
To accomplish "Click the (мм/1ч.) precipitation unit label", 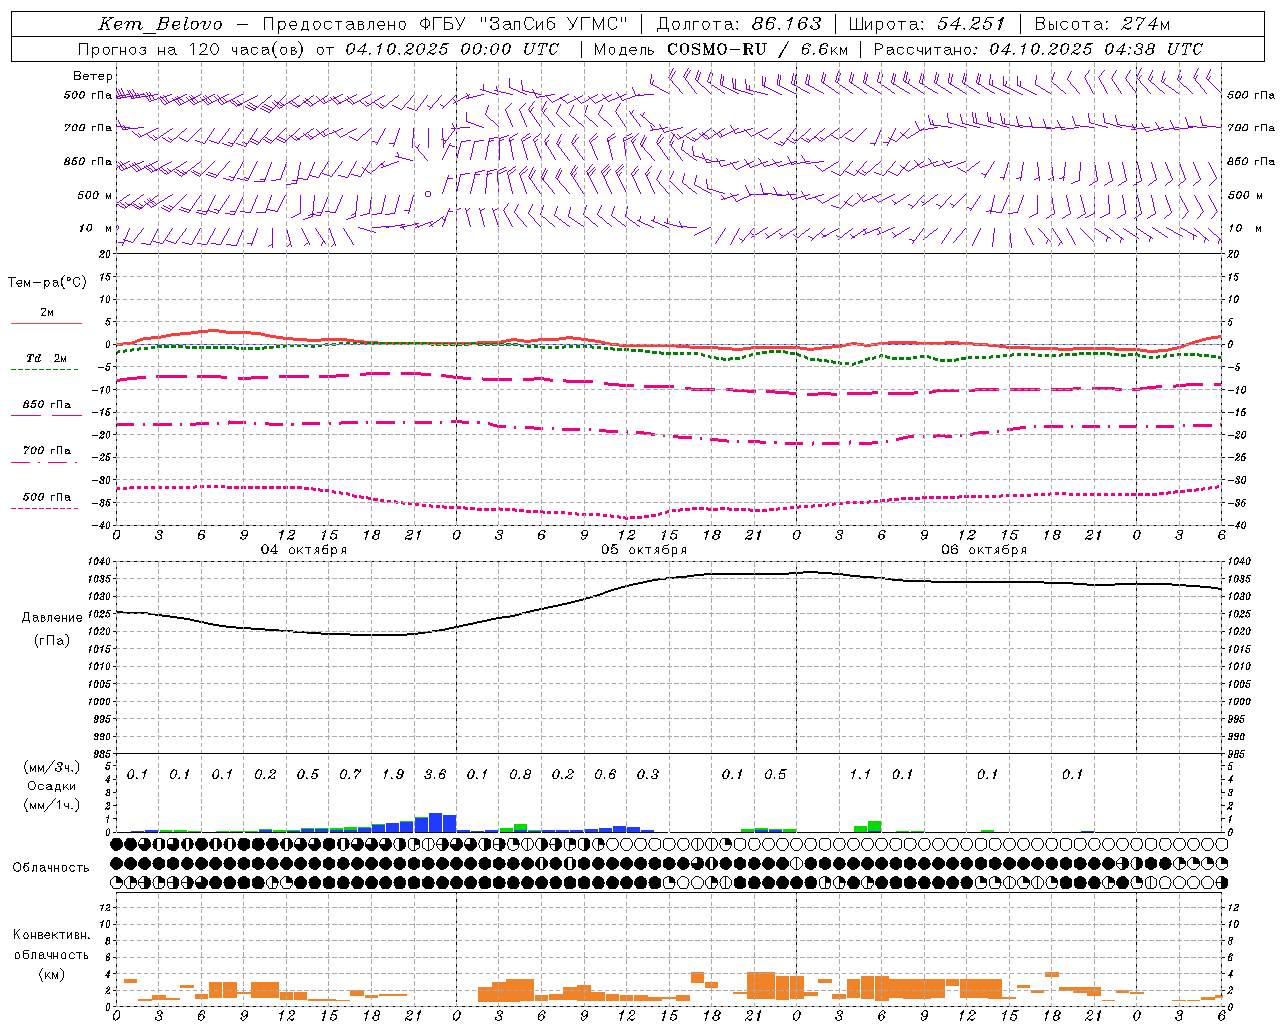I will 52,805.
